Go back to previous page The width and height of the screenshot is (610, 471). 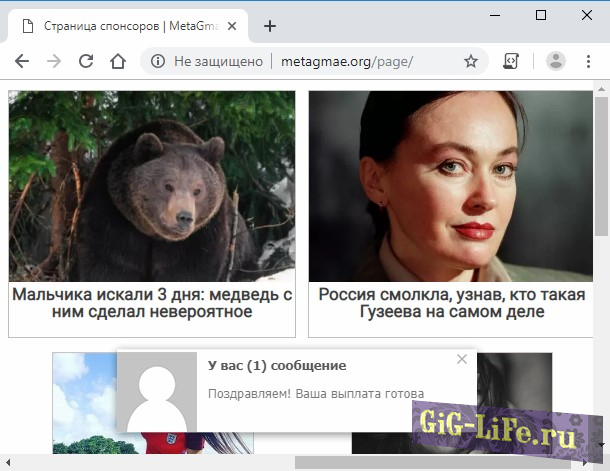coord(22,61)
